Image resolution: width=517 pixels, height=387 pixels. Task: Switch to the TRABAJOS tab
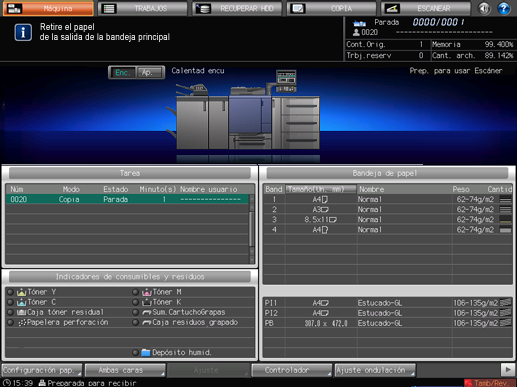143,8
